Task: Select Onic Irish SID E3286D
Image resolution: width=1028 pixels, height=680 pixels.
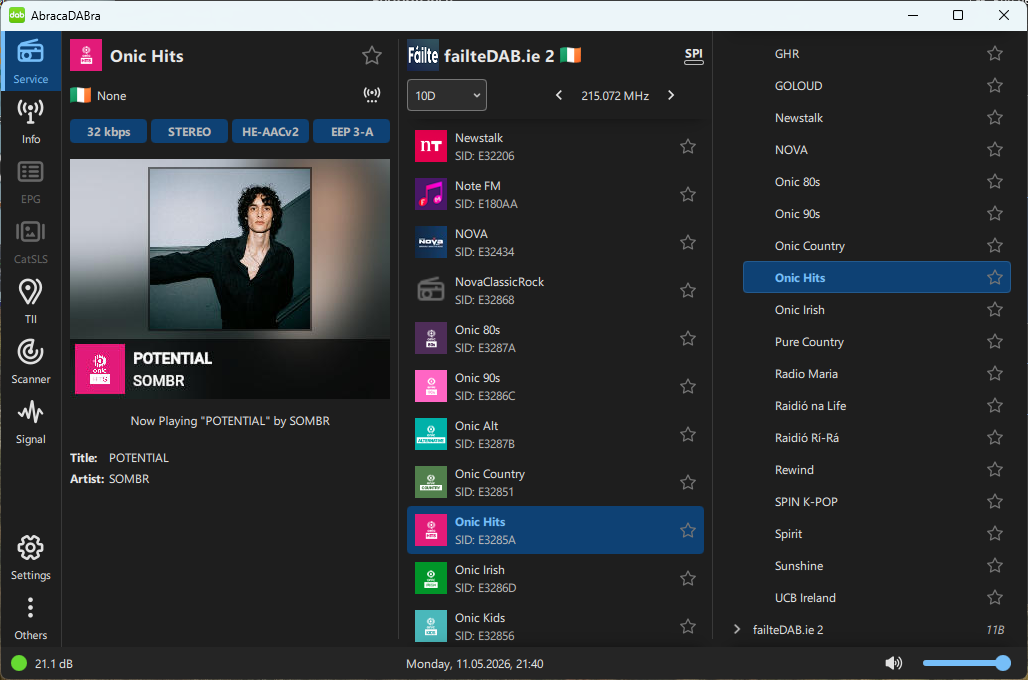Action: (x=555, y=578)
